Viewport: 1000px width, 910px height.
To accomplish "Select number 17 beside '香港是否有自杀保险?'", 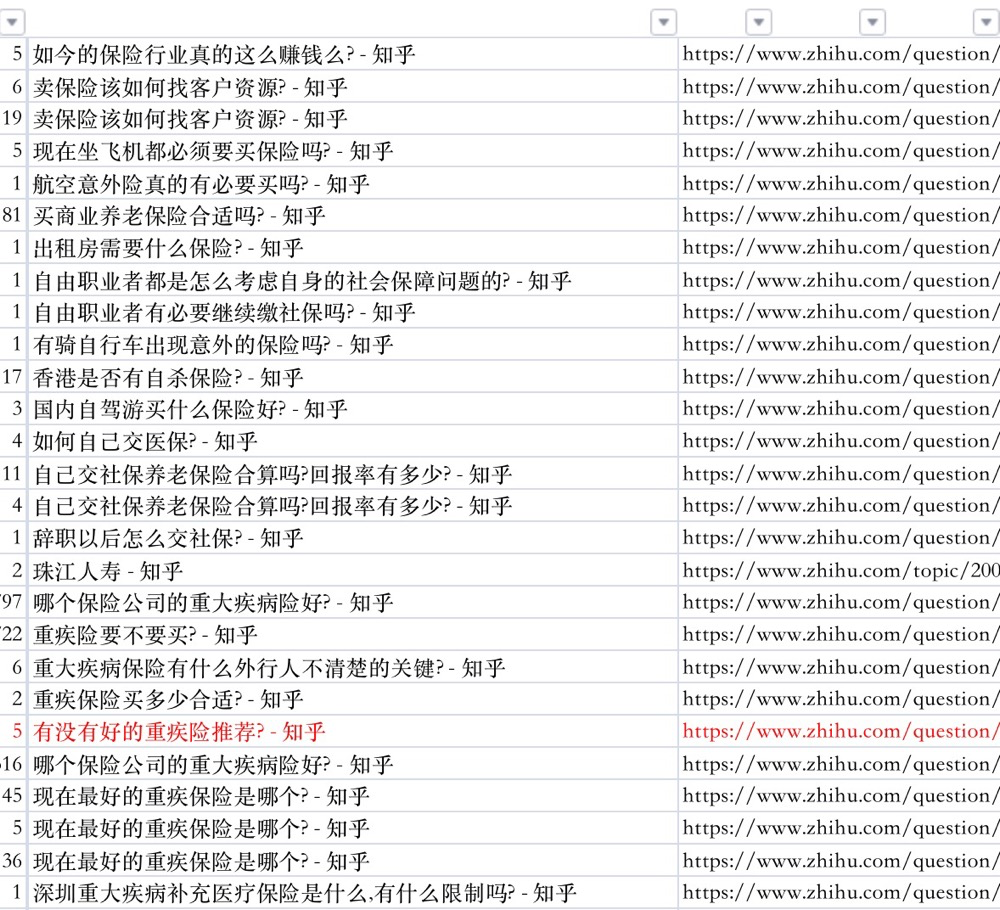I will click(12, 378).
